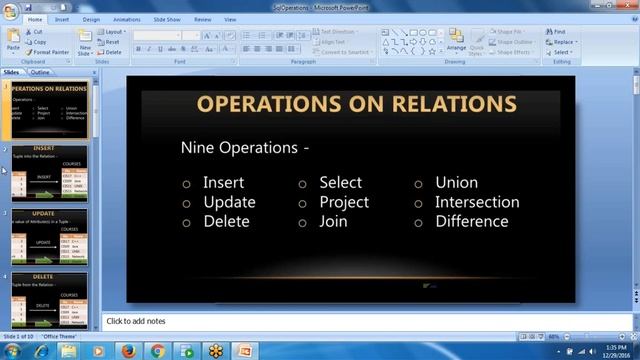This screenshot has width=640, height=360.
Task: Switch to the Animations tab
Action: 127,20
